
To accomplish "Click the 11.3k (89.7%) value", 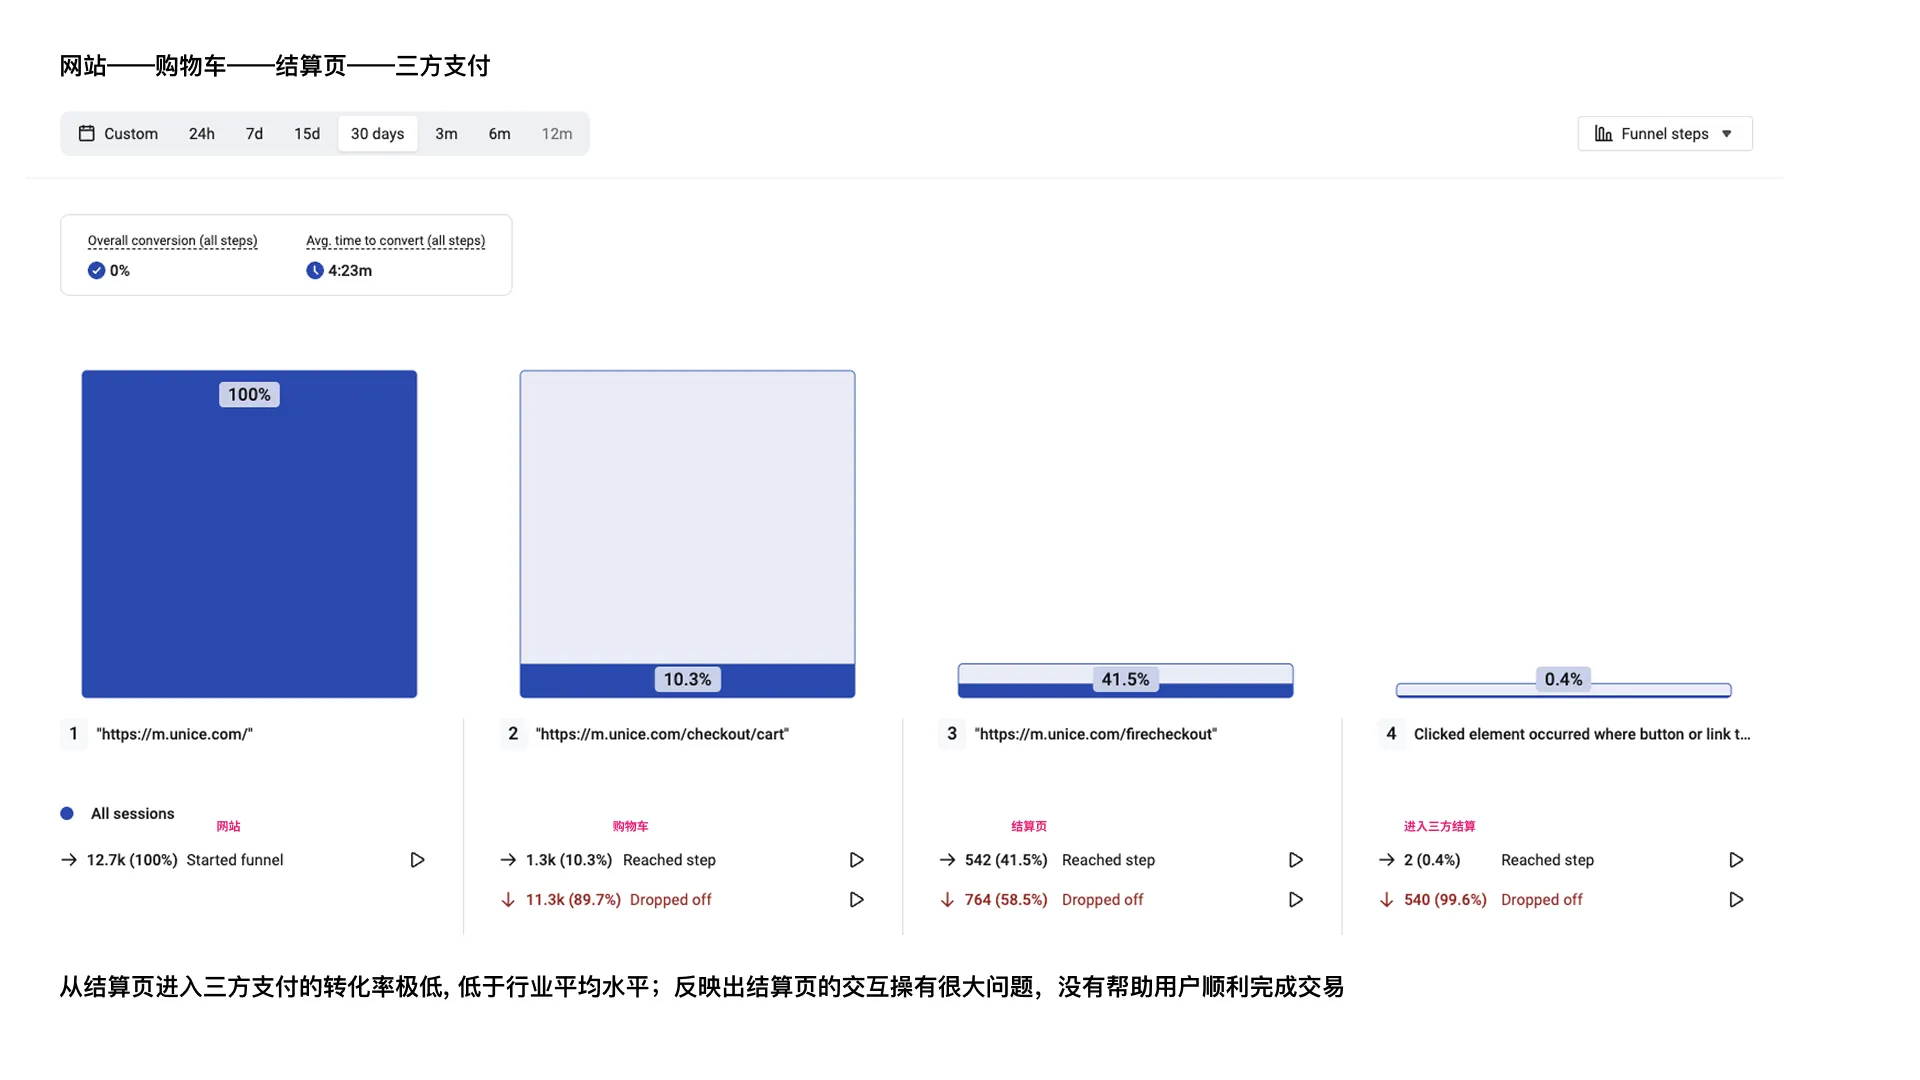I will 573,900.
